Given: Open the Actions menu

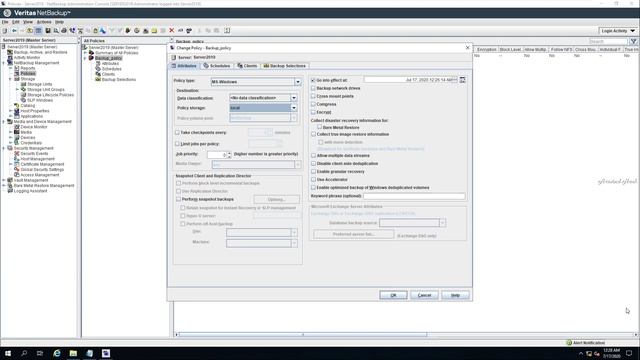Looking at the screenshot, I should (x=44, y=22).
